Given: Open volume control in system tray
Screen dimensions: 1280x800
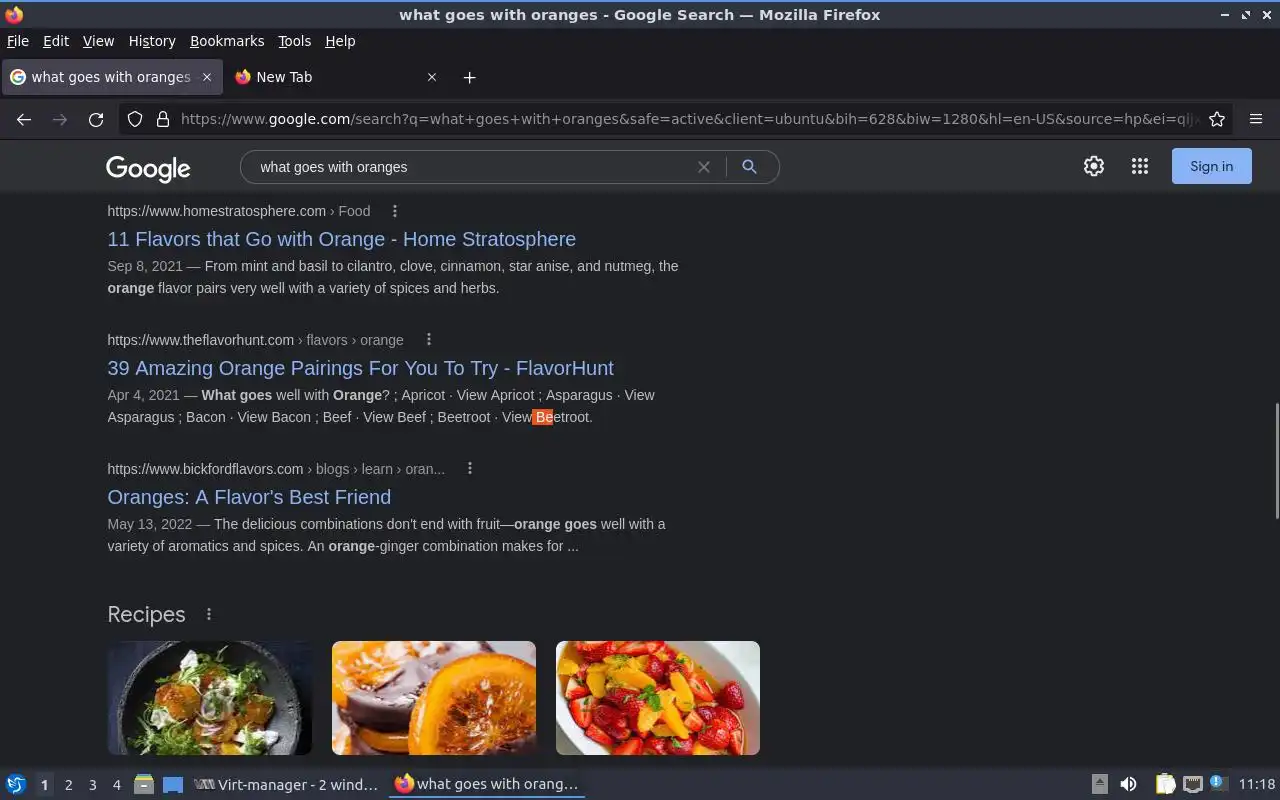Looking at the screenshot, I should [1128, 784].
